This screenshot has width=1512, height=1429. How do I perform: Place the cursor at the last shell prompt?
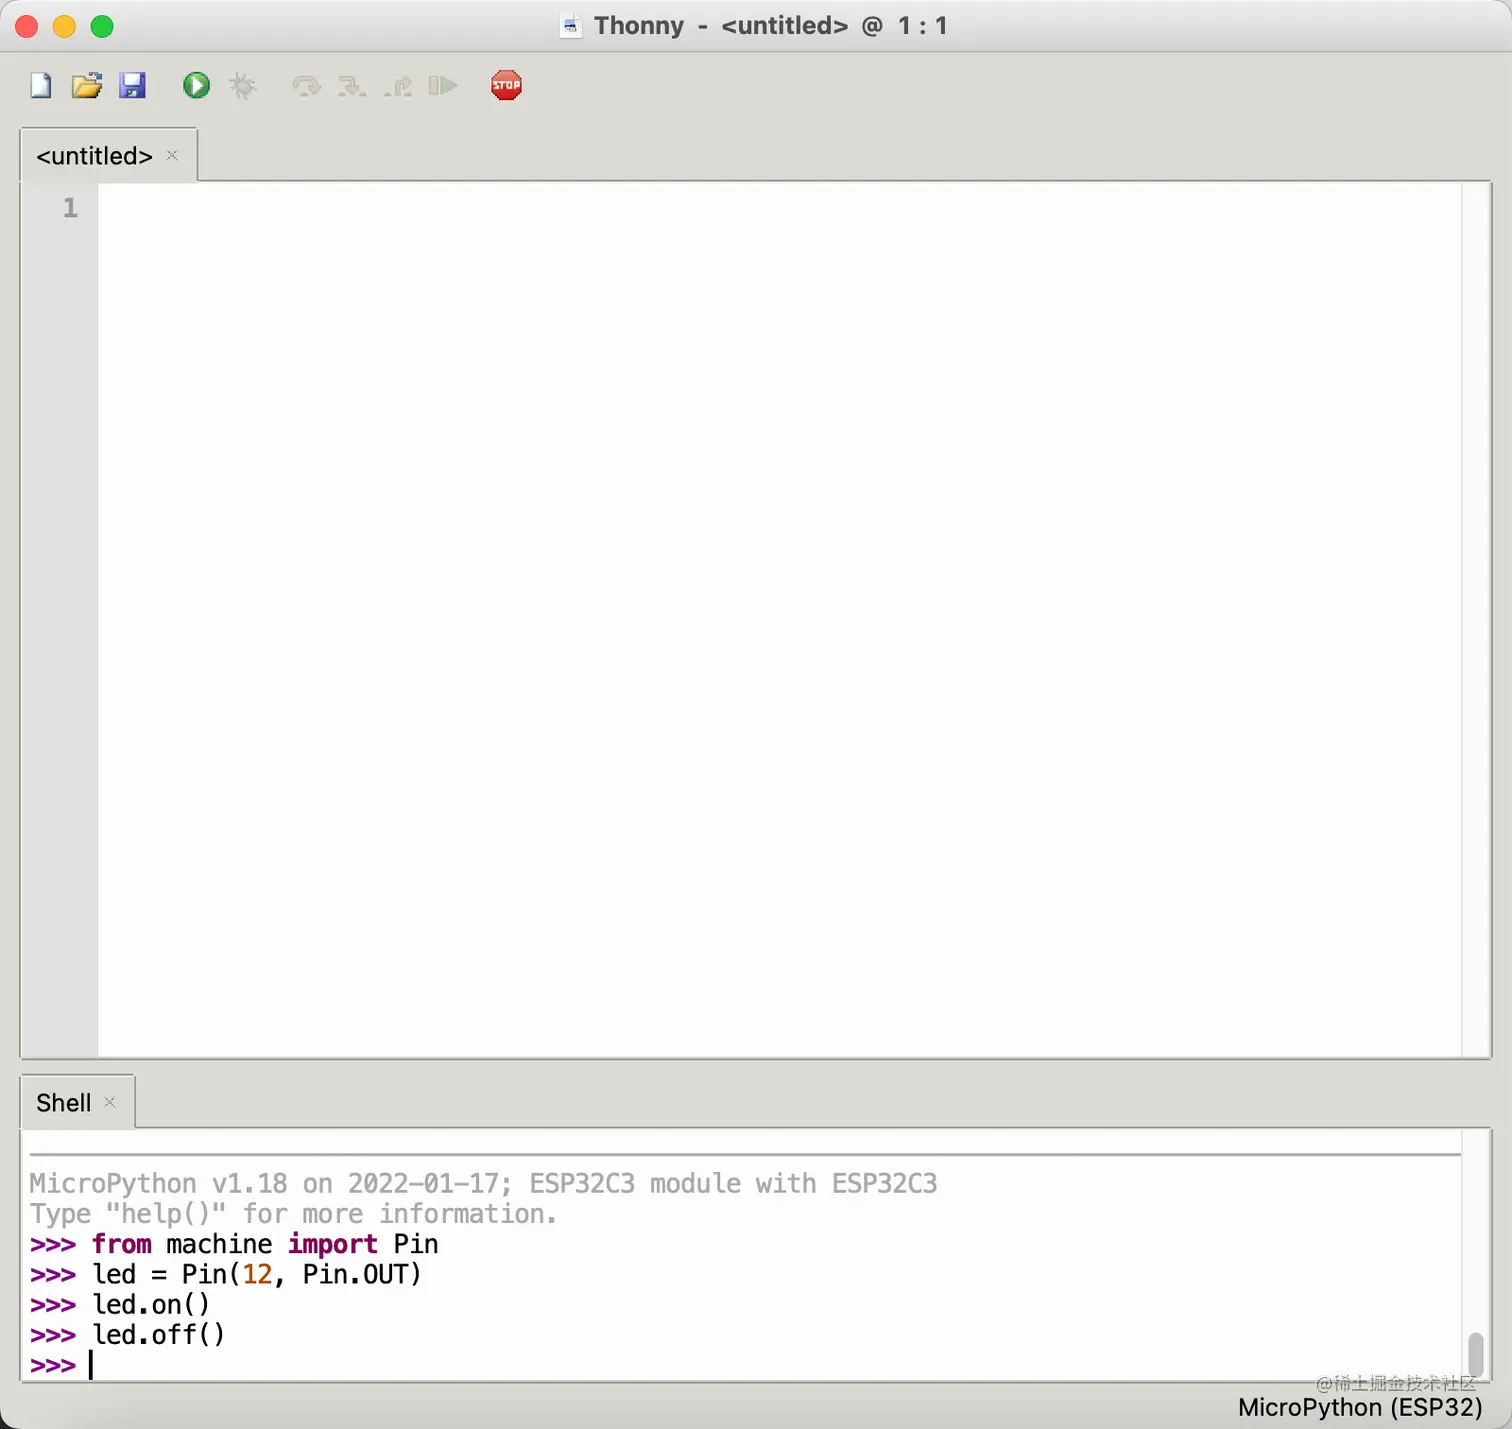[x=91, y=1365]
